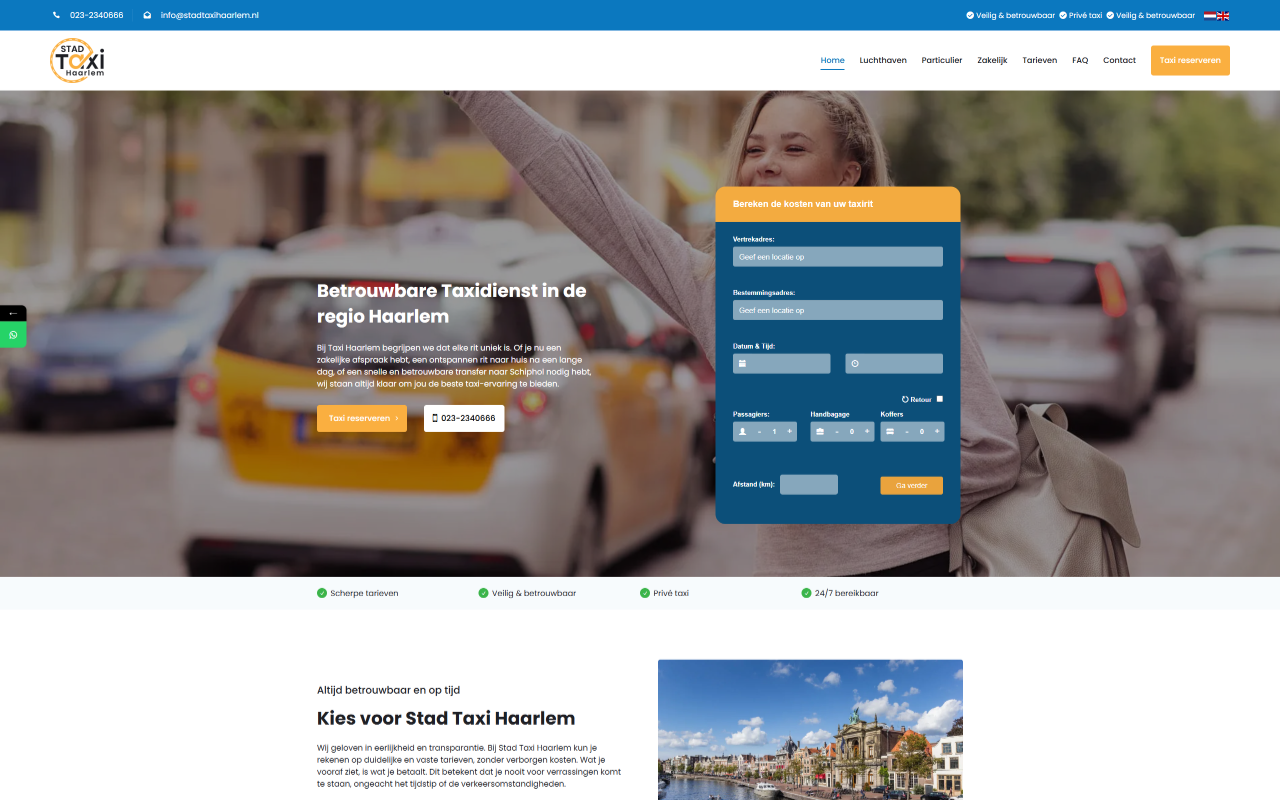Open the date picker field
This screenshot has height=800, width=1280.
click(x=782, y=364)
